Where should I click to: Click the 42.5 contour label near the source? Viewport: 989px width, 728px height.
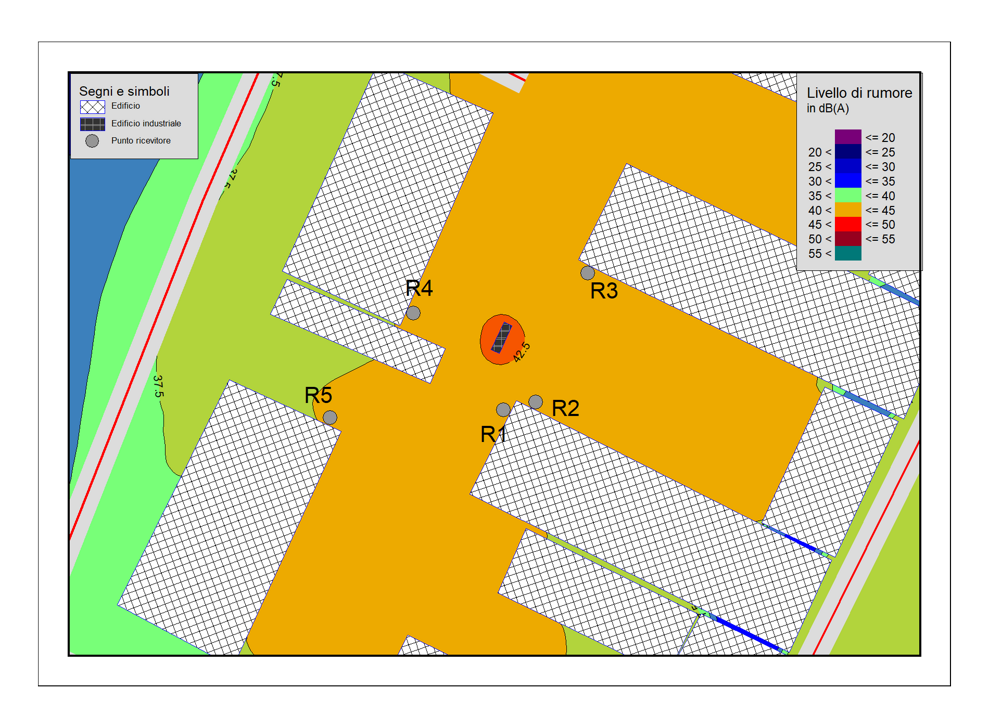(x=521, y=352)
